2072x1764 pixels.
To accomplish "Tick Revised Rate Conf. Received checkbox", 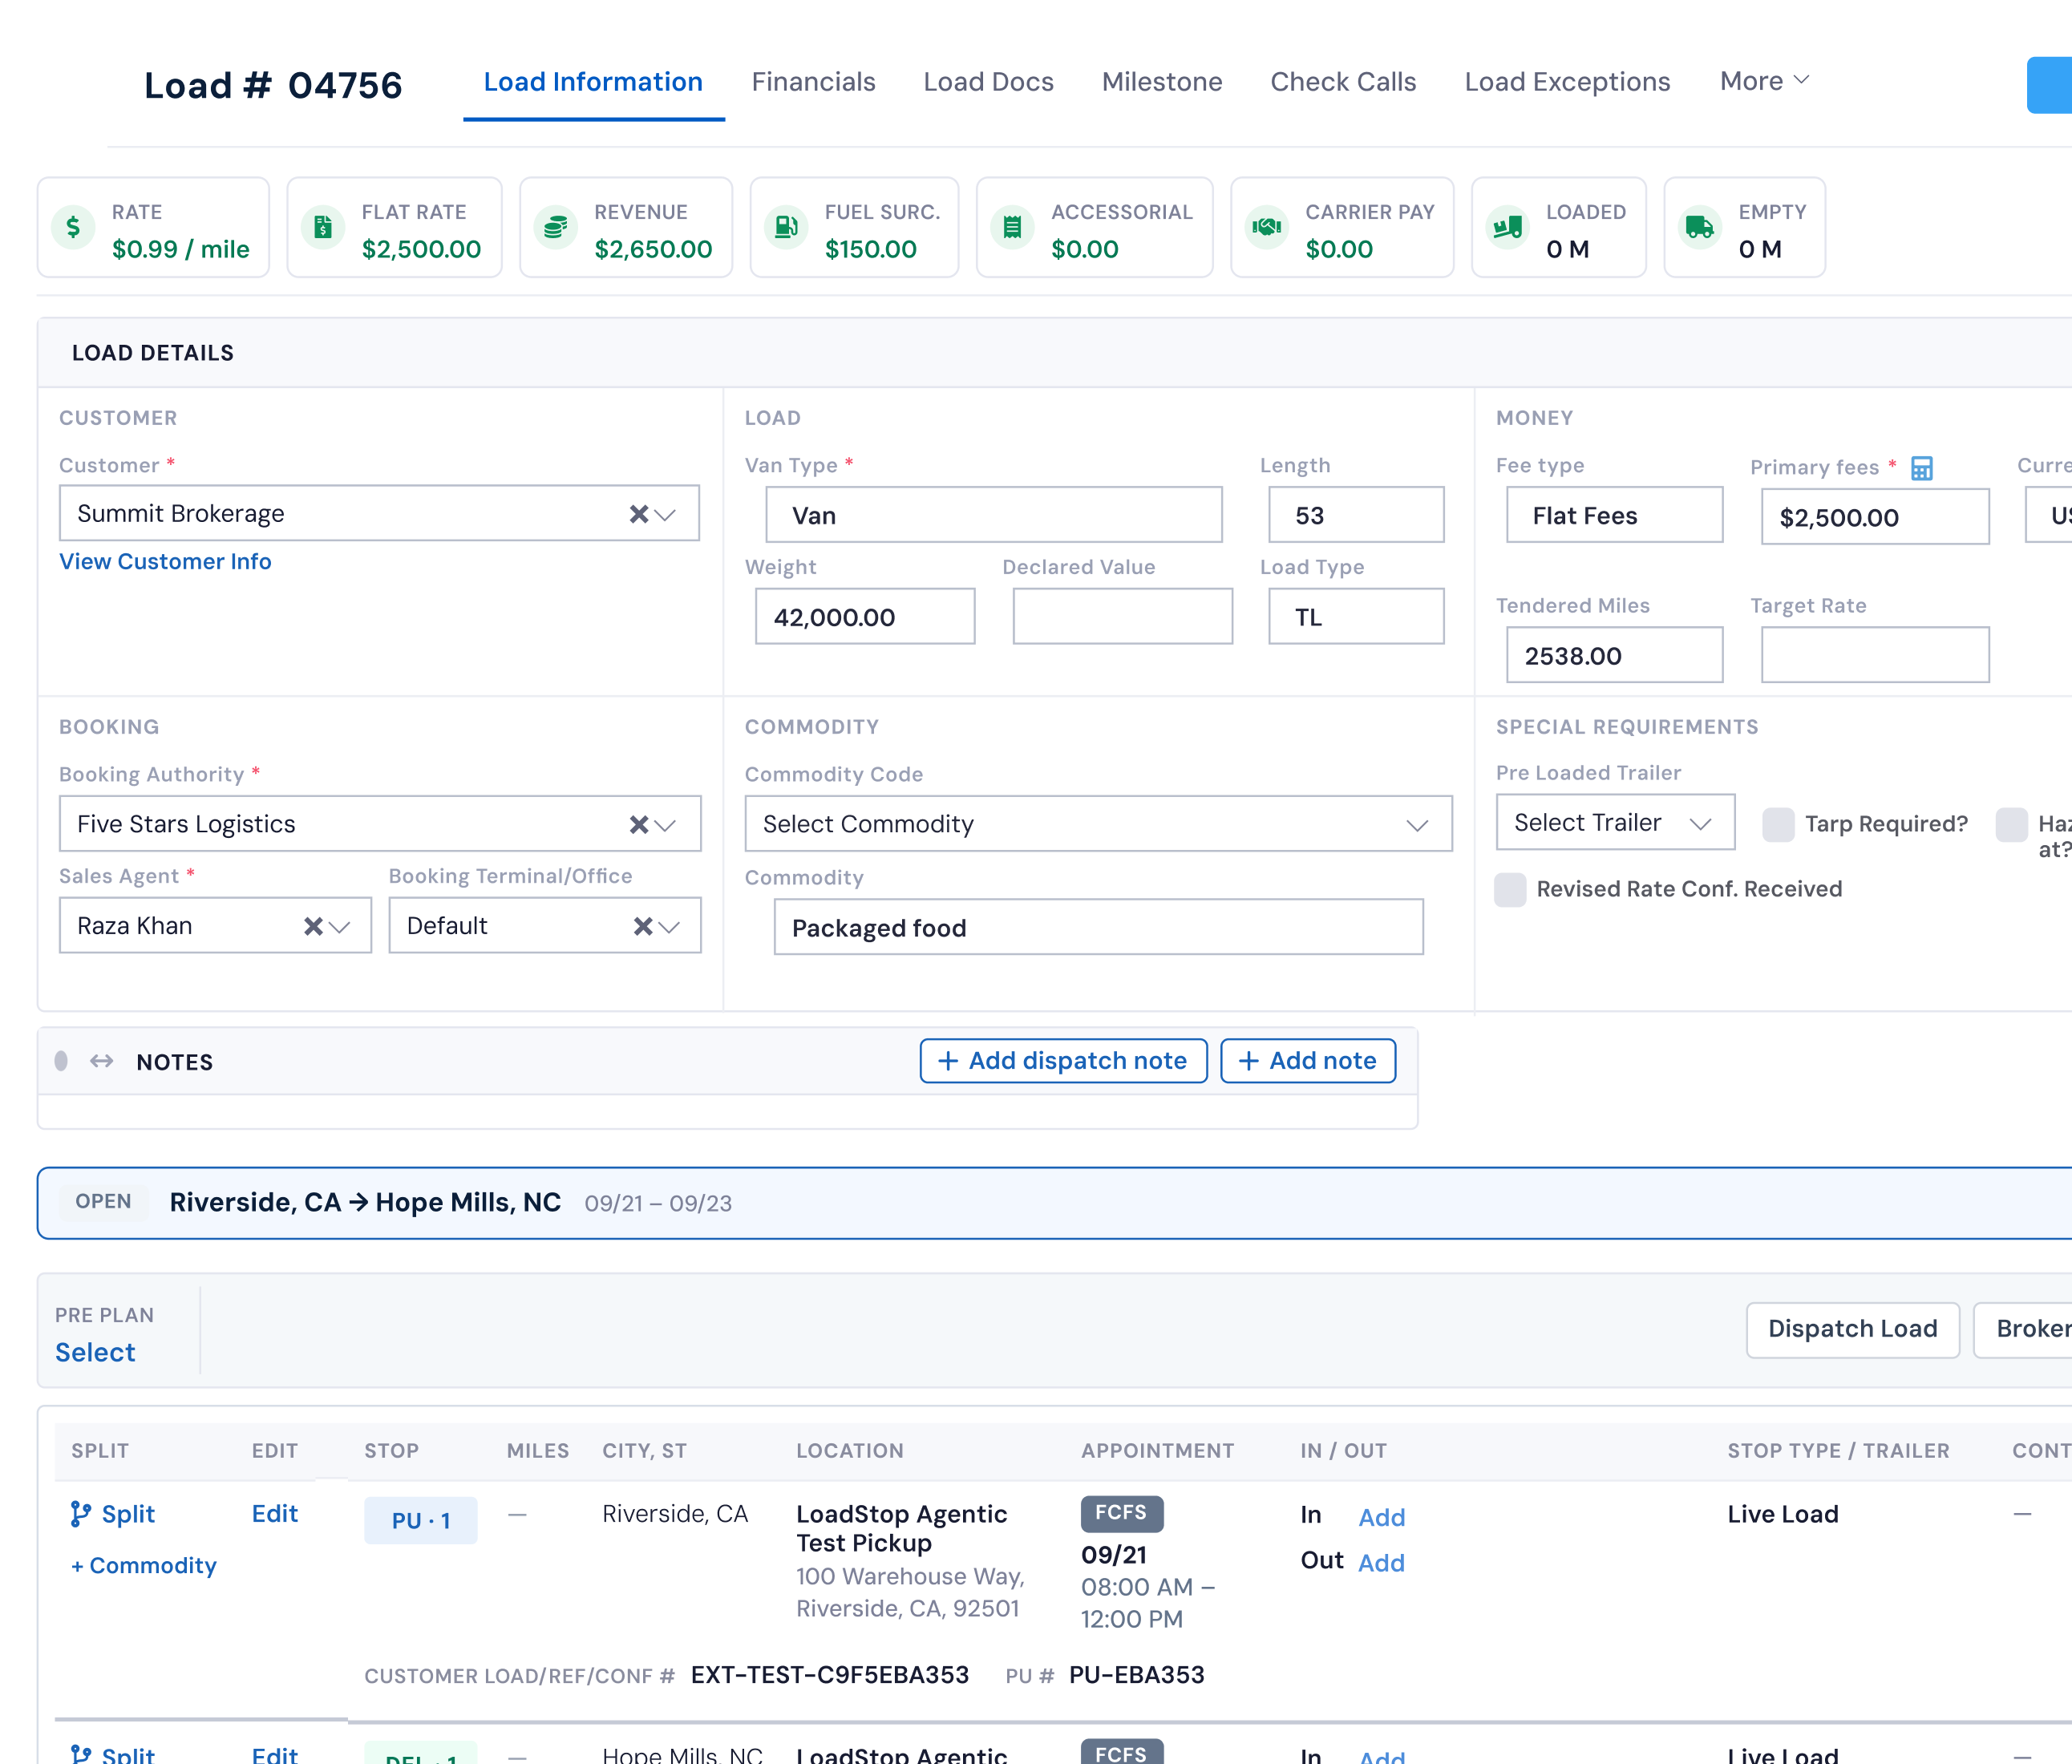I will tap(1510, 889).
